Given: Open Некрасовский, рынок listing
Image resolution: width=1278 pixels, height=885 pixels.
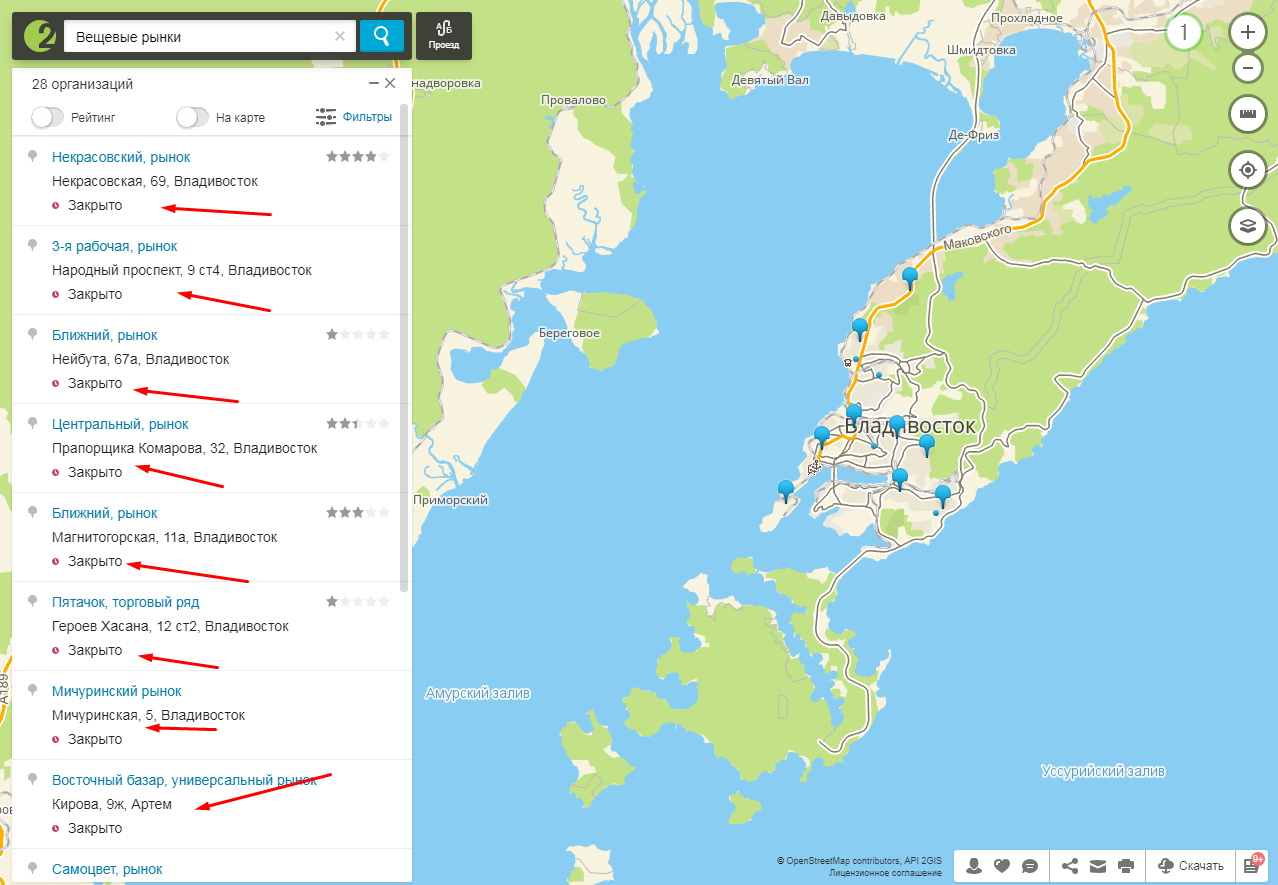Looking at the screenshot, I should 121,157.
